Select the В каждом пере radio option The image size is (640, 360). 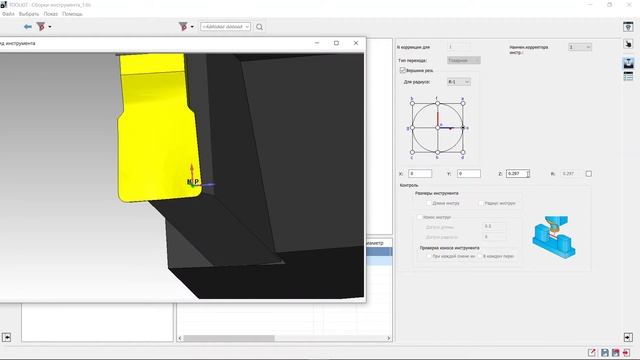(480, 256)
